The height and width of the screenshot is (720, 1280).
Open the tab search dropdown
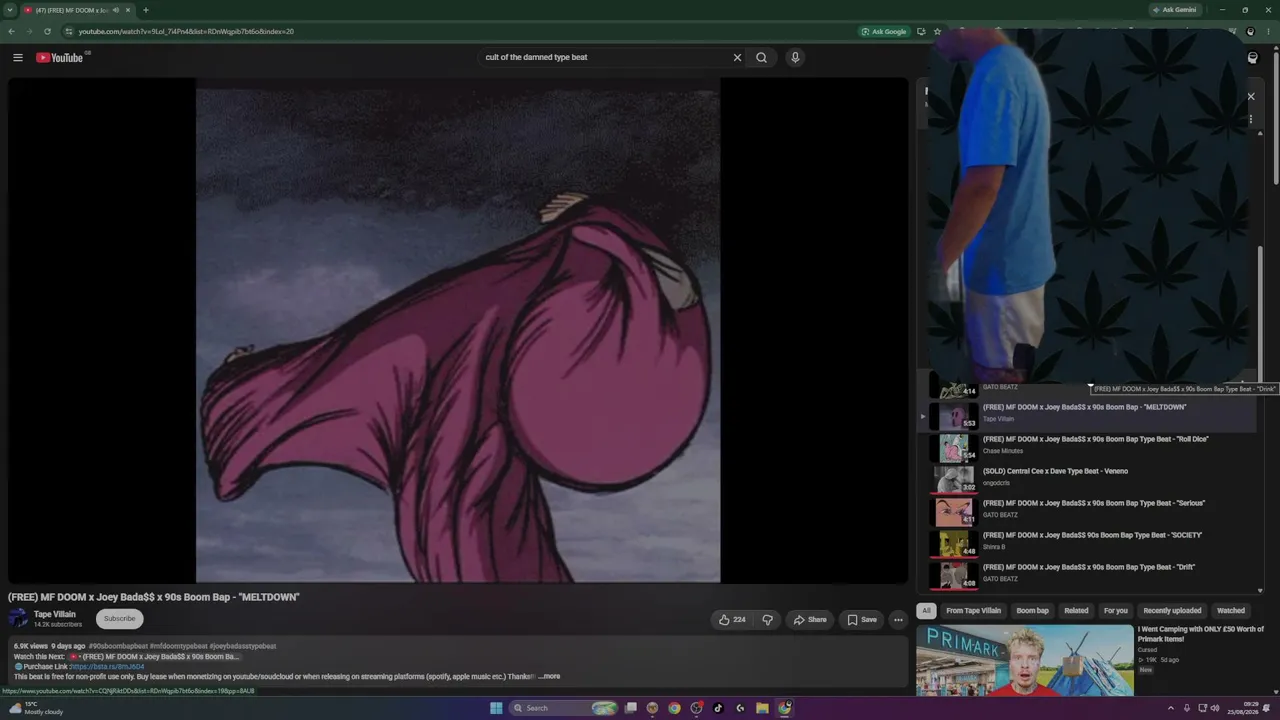coord(11,10)
